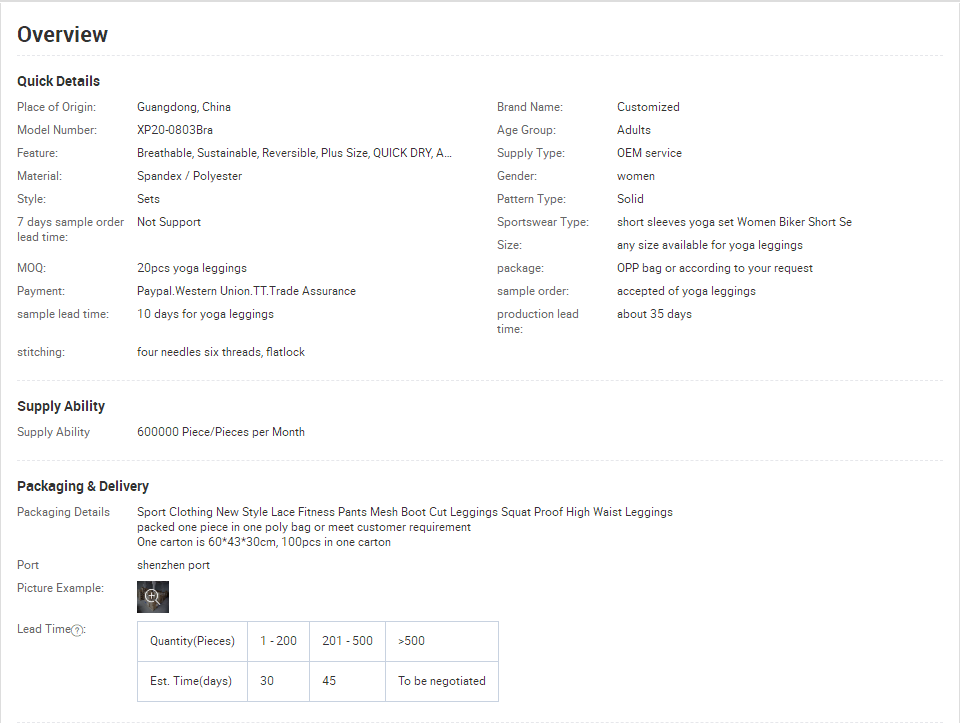Click the Lead Time help question mark icon
The width and height of the screenshot is (960, 723).
tap(77, 630)
